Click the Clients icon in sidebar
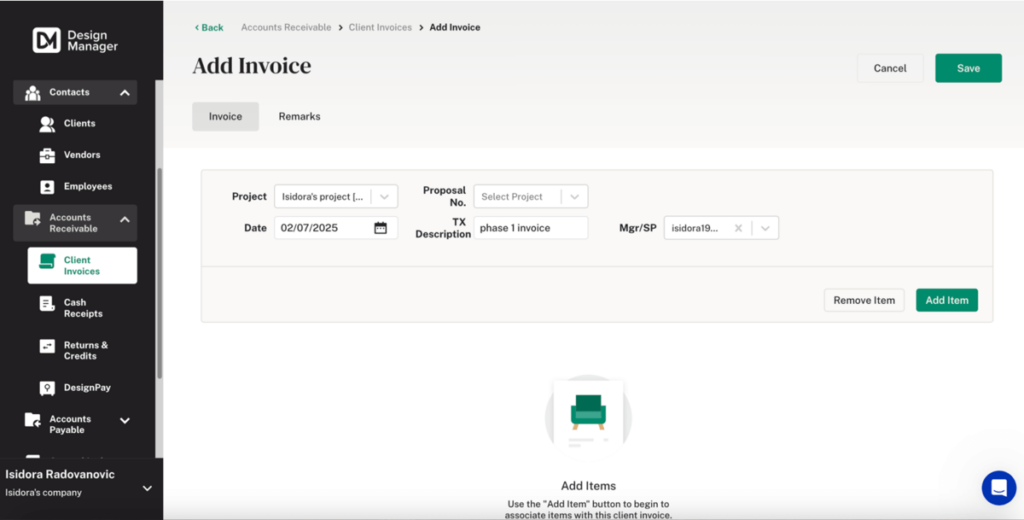Screen dimensions: 1024x520 pos(47,123)
